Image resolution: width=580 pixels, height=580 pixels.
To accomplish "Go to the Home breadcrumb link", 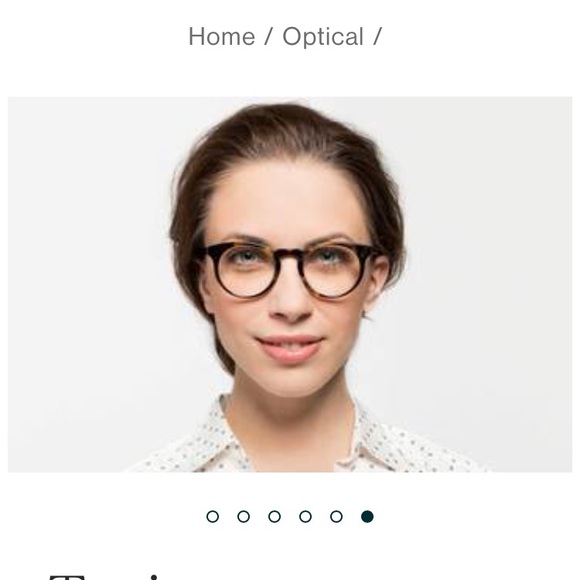I will coord(222,37).
